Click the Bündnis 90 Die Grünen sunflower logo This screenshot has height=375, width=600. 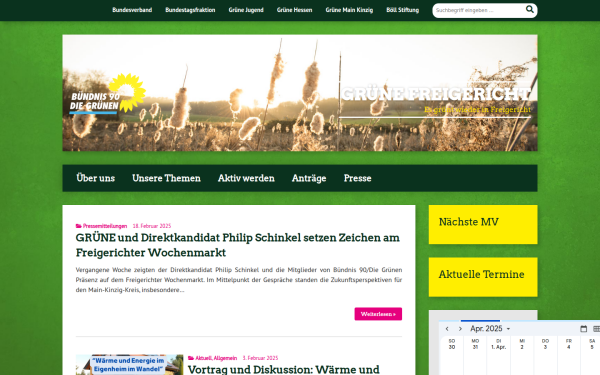[108, 94]
